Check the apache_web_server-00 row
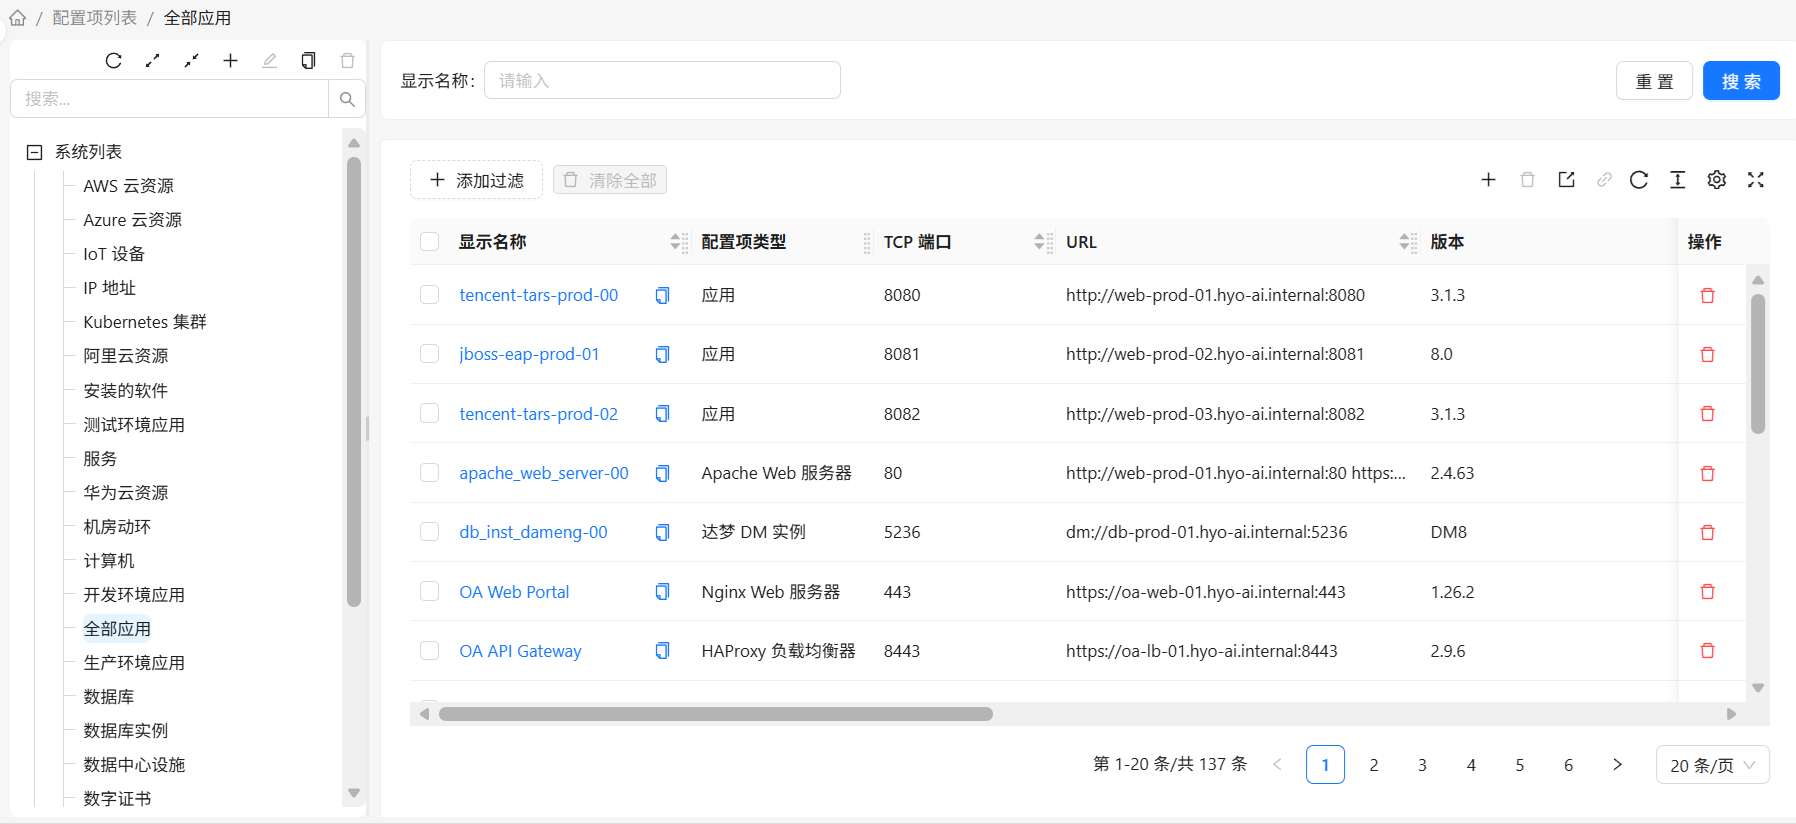The height and width of the screenshot is (824, 1796). point(430,473)
